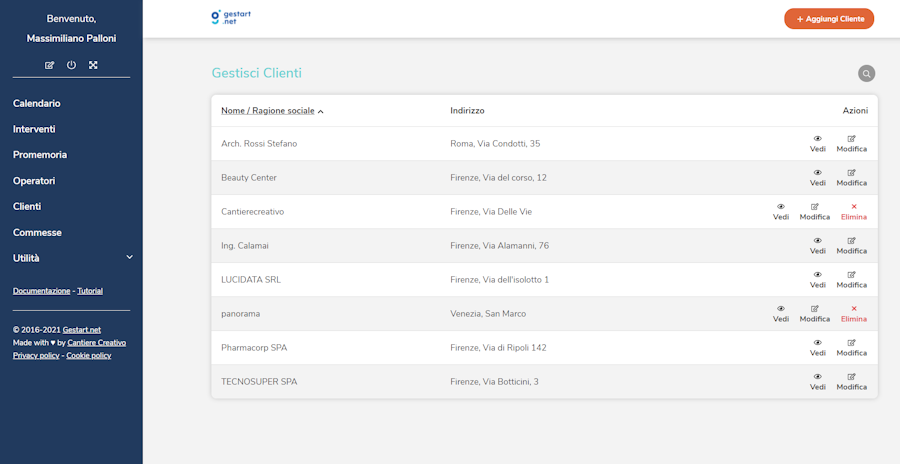Image resolution: width=900 pixels, height=464 pixels.
Task: Click the power logout icon in sidebar
Action: [71, 65]
